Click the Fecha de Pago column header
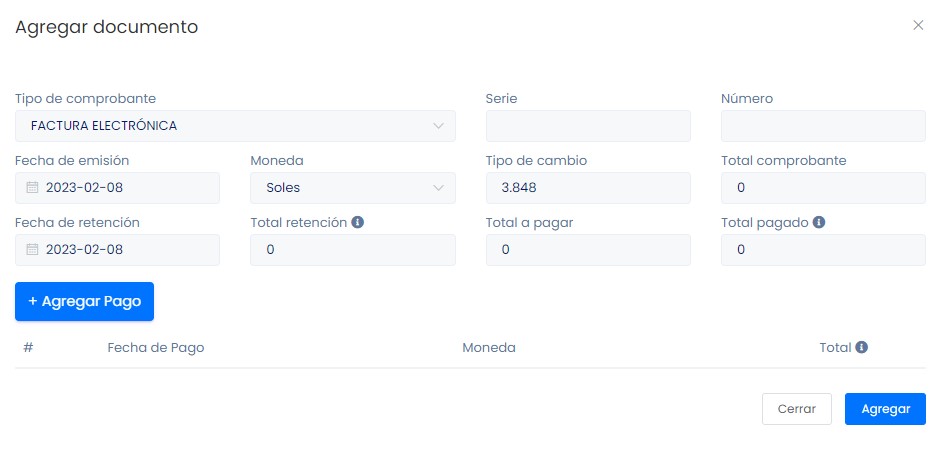The width and height of the screenshot is (941, 452). pyautogui.click(x=156, y=348)
